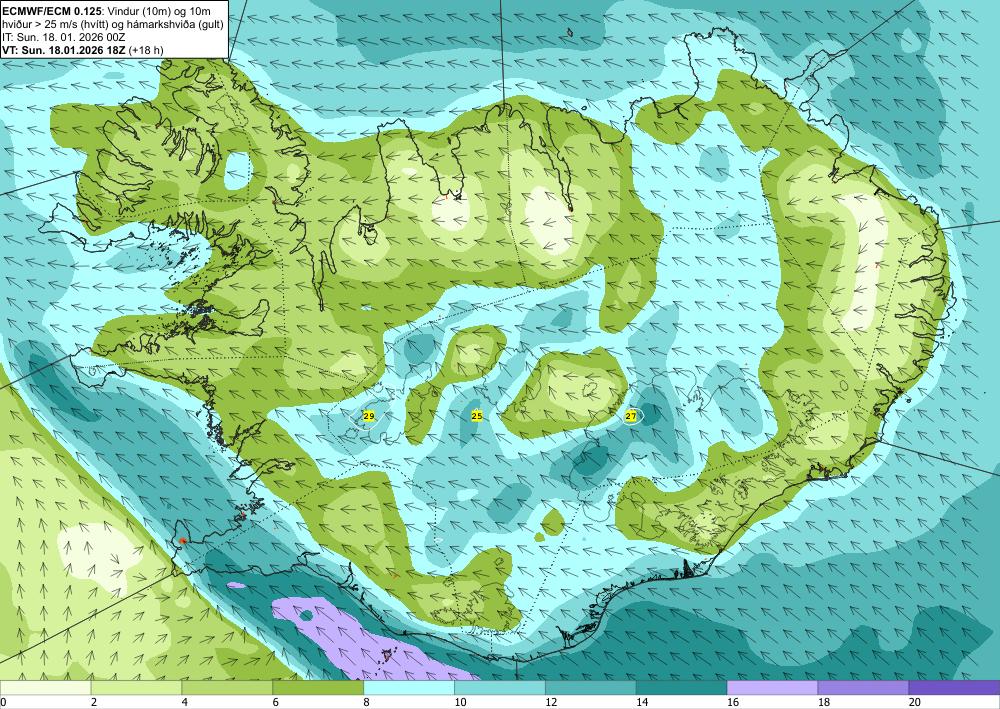Select the 6–8 m/s olive green legend swatch
Viewport: 1000px width, 709px height.
(x=318, y=687)
